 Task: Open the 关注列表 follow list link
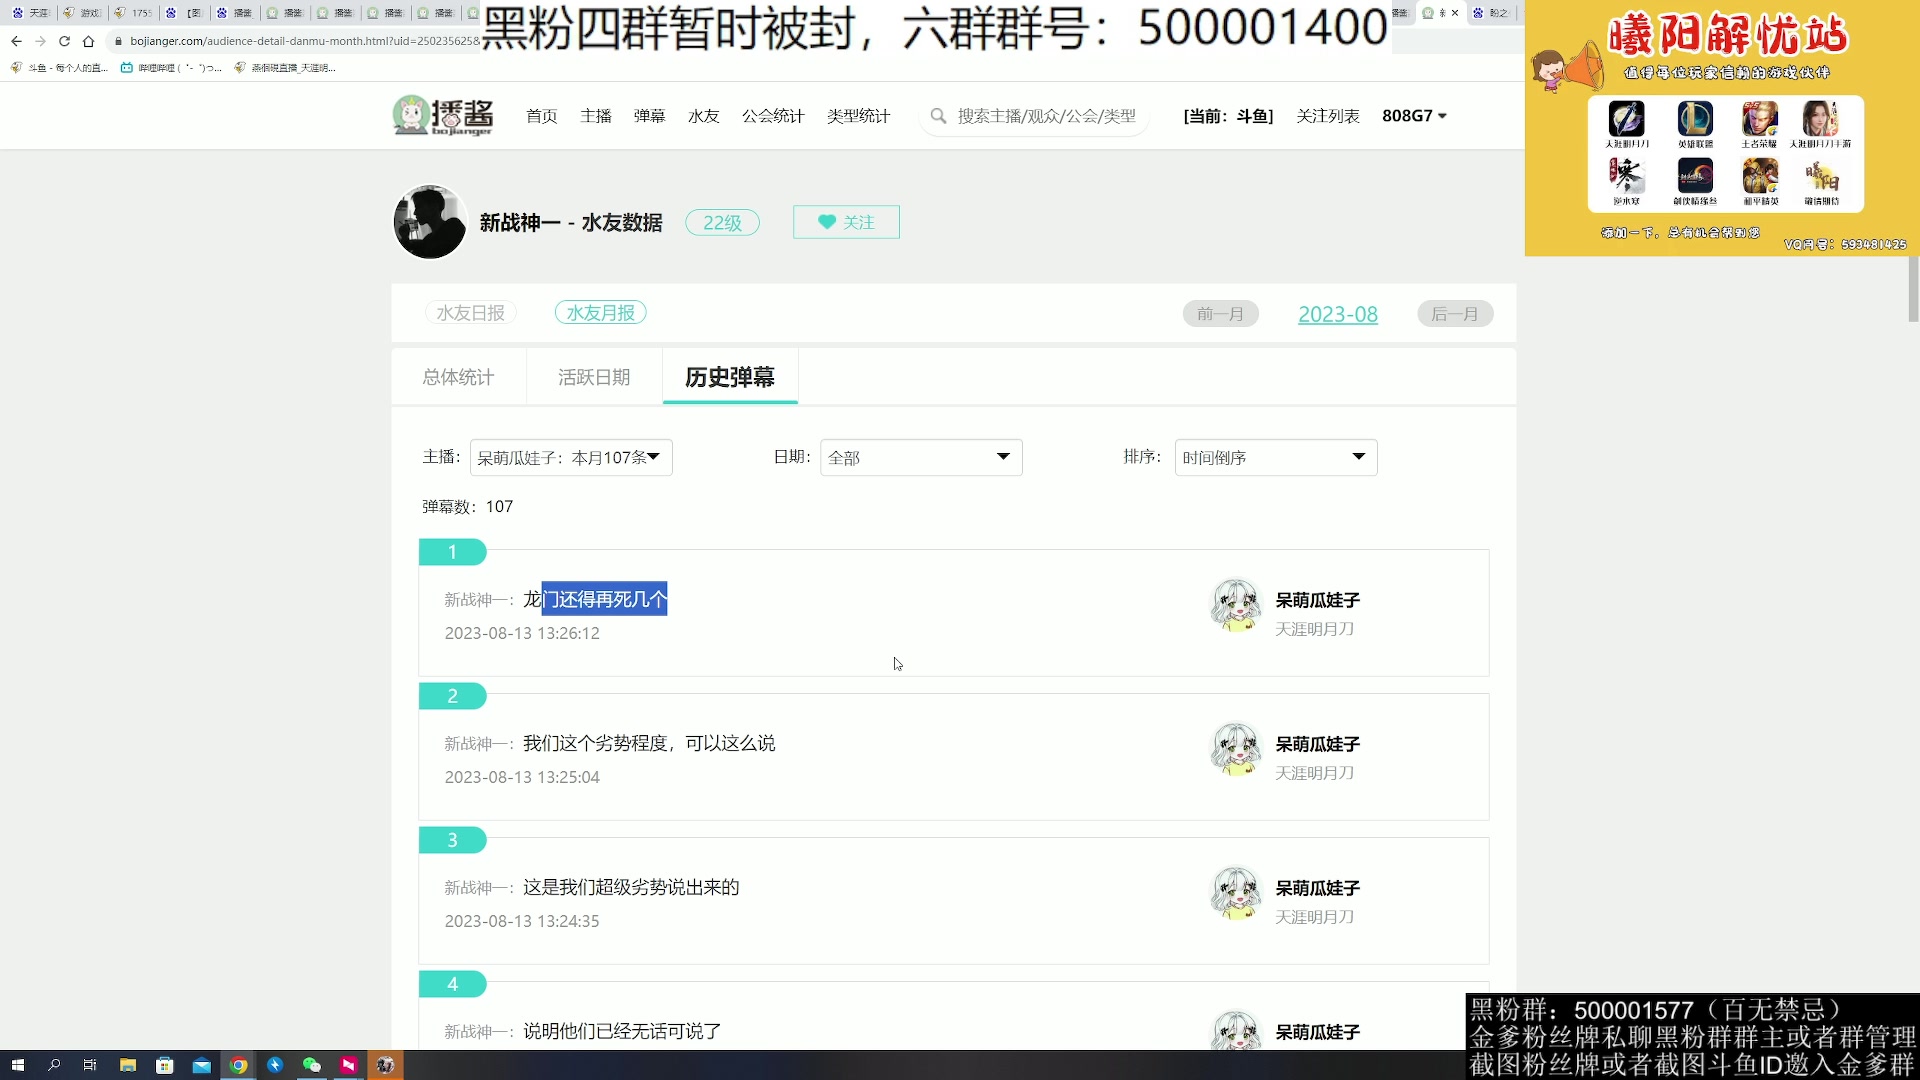pyautogui.click(x=1328, y=116)
